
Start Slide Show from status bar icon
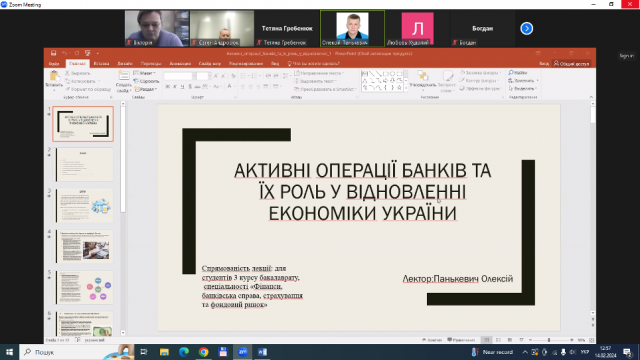click(521, 340)
